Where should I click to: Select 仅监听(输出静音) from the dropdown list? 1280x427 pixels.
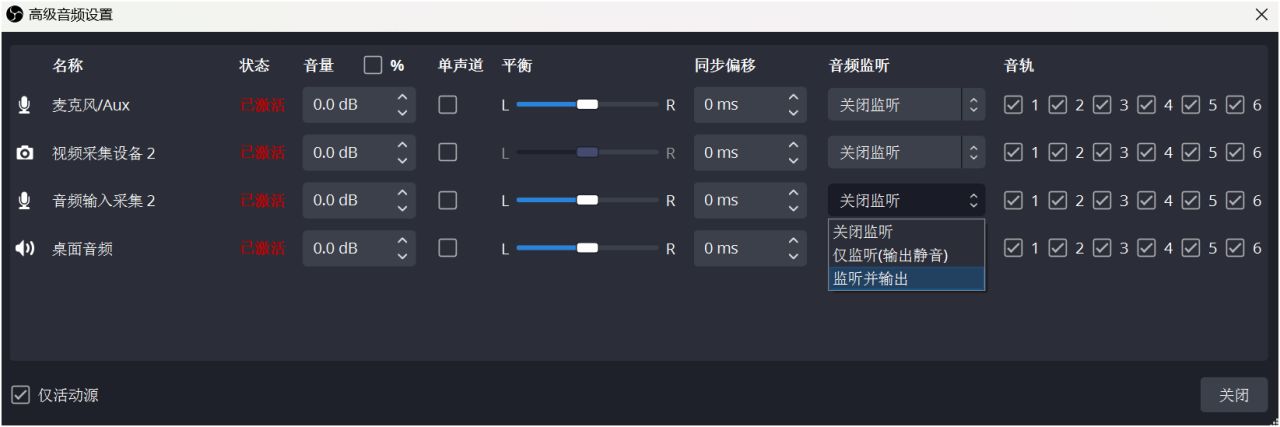(x=891, y=255)
